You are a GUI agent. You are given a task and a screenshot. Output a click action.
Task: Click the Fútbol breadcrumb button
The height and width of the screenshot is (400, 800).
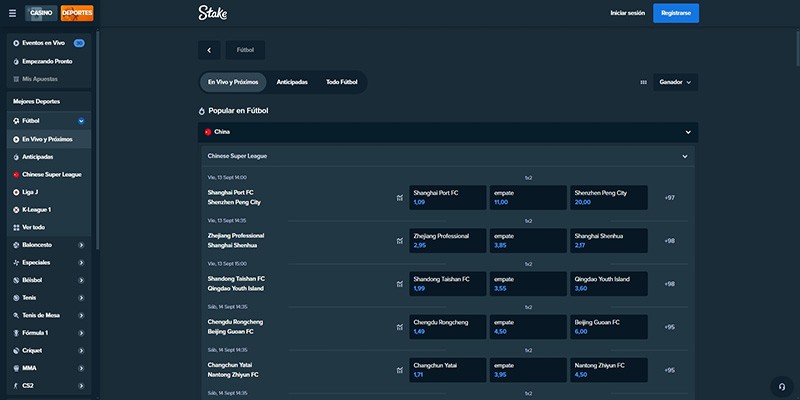245,50
